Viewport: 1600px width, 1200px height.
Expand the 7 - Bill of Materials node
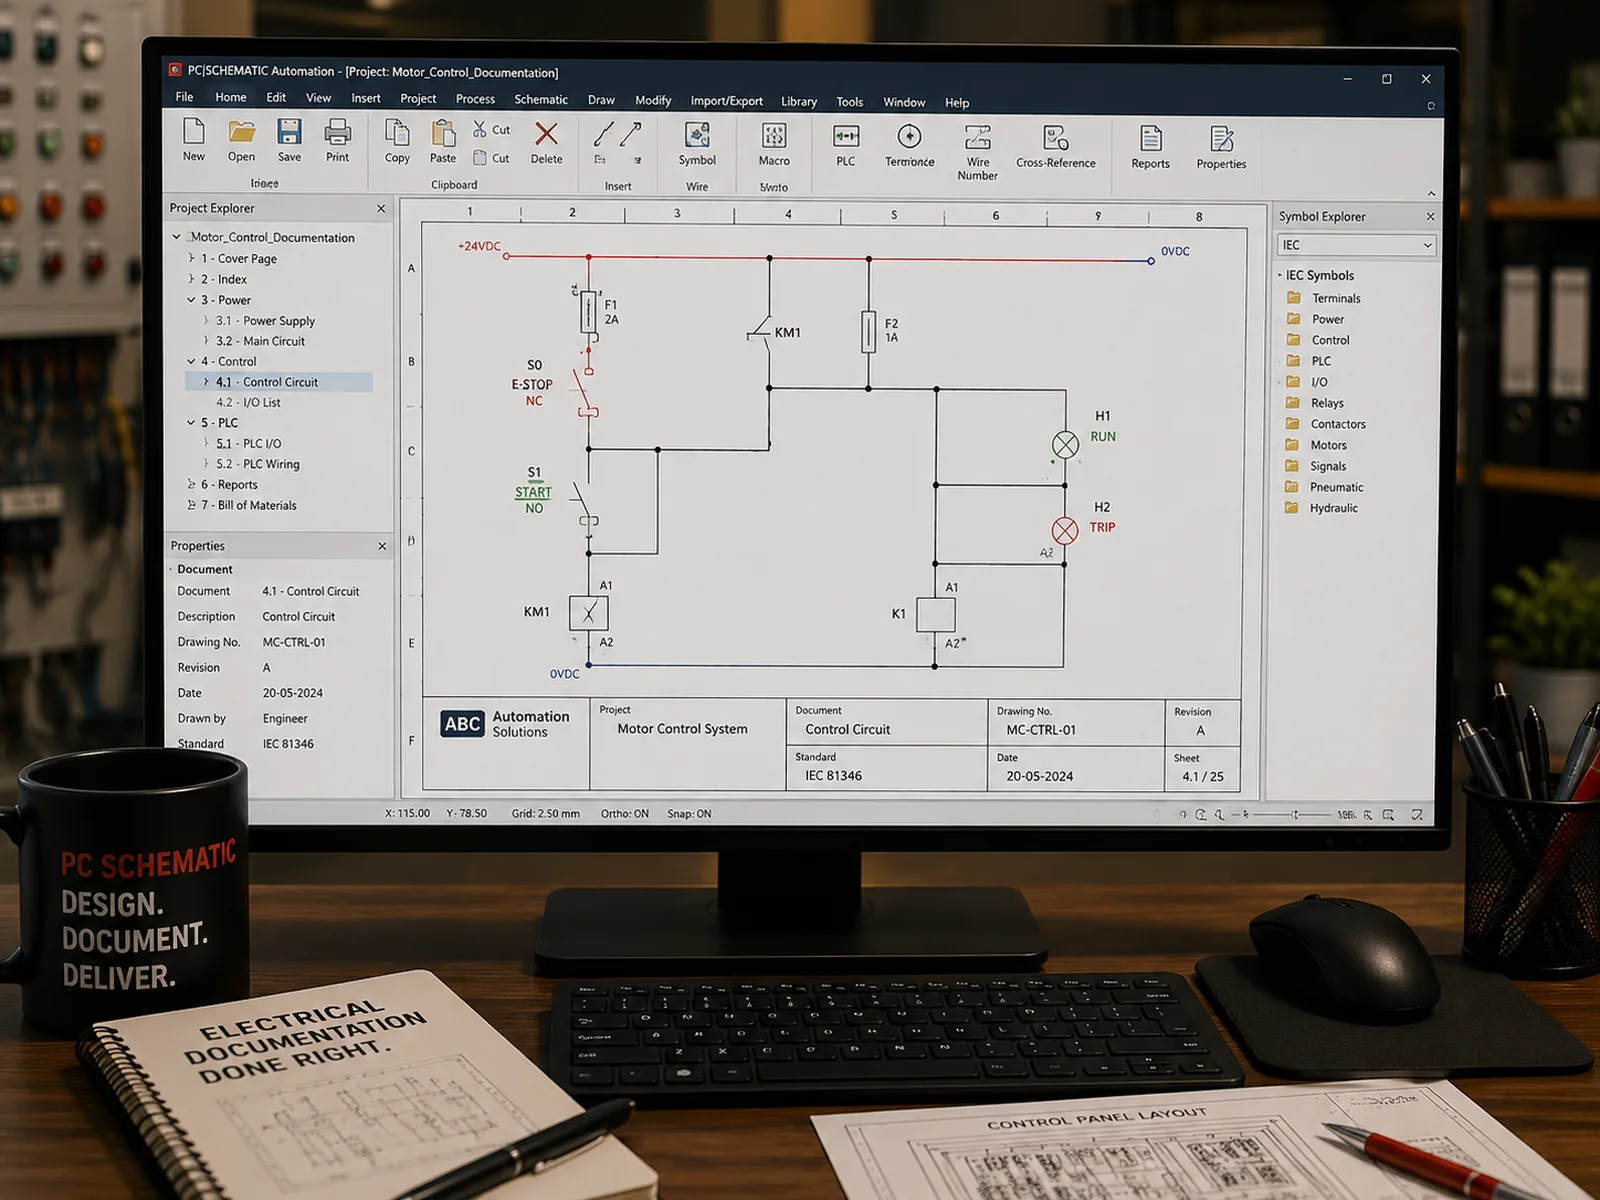[191, 505]
